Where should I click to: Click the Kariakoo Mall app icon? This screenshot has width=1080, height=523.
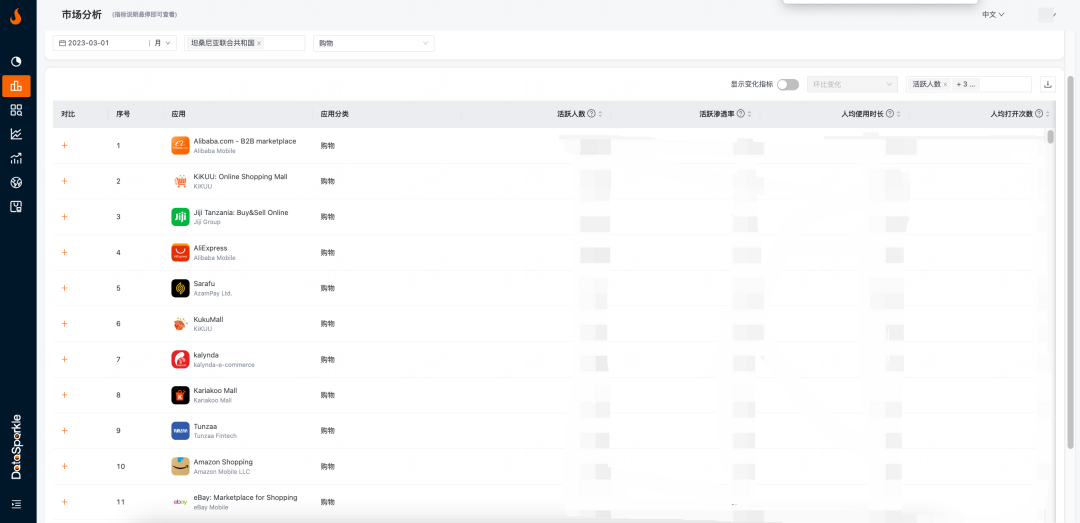click(x=180, y=395)
